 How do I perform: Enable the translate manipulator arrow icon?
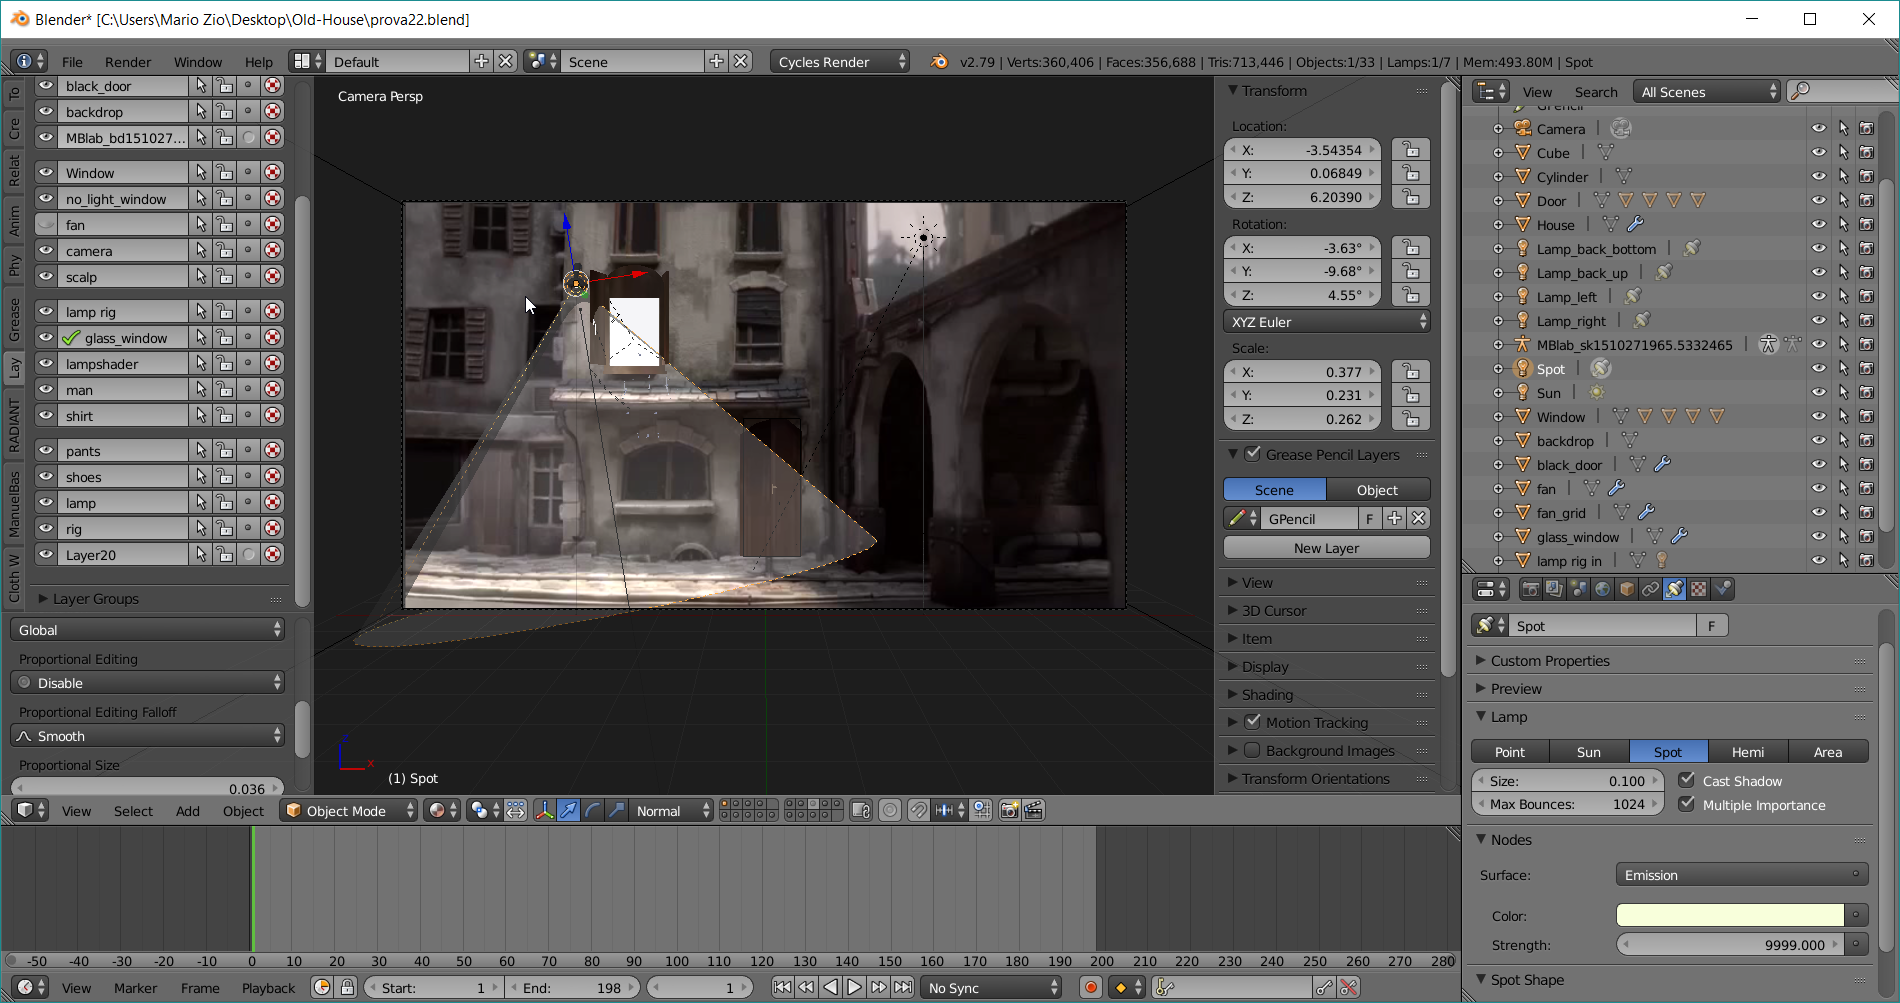568,810
